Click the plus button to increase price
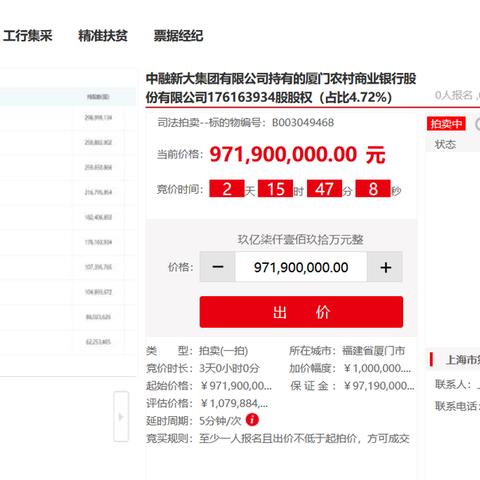The height and width of the screenshot is (480, 480). coord(385,267)
